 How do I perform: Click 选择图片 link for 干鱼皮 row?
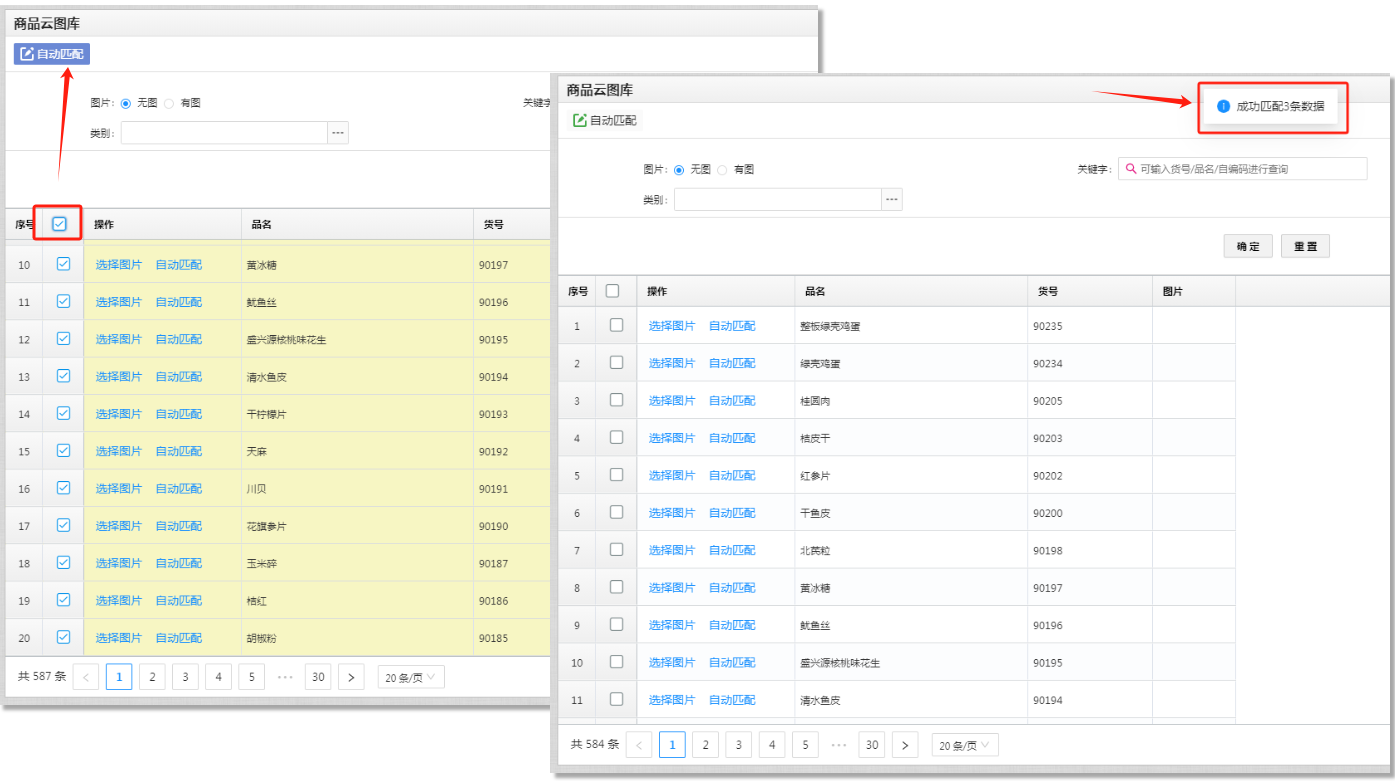click(672, 513)
